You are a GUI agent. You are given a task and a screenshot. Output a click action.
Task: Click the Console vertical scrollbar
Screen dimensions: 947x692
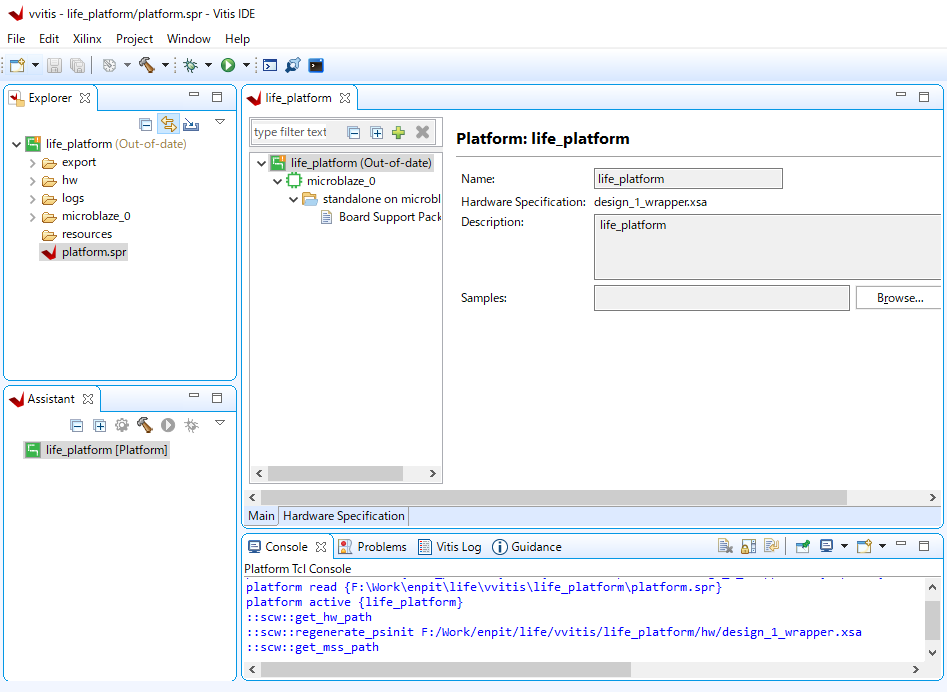(933, 620)
